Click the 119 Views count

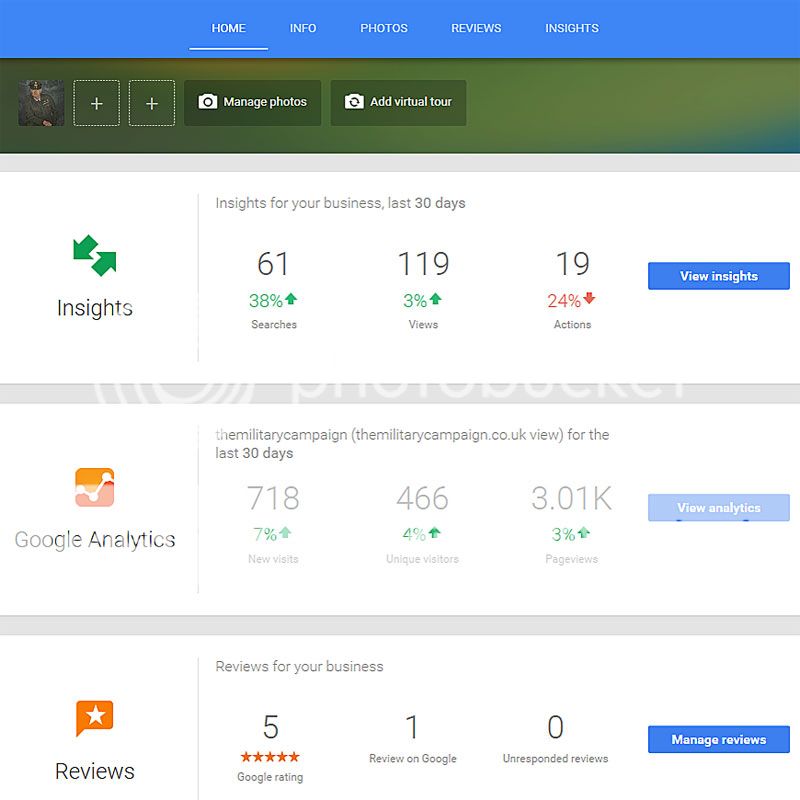coord(423,264)
